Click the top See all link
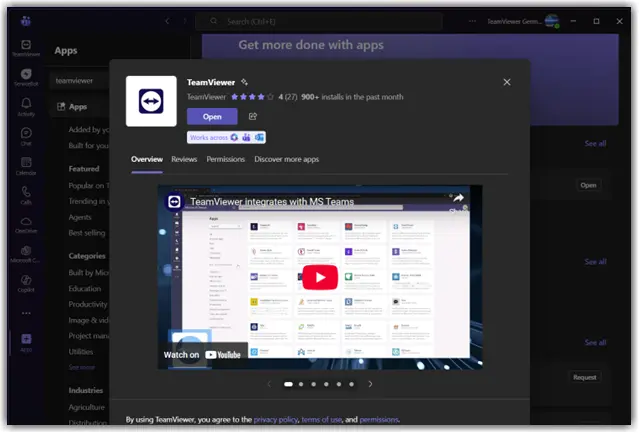 click(x=595, y=143)
